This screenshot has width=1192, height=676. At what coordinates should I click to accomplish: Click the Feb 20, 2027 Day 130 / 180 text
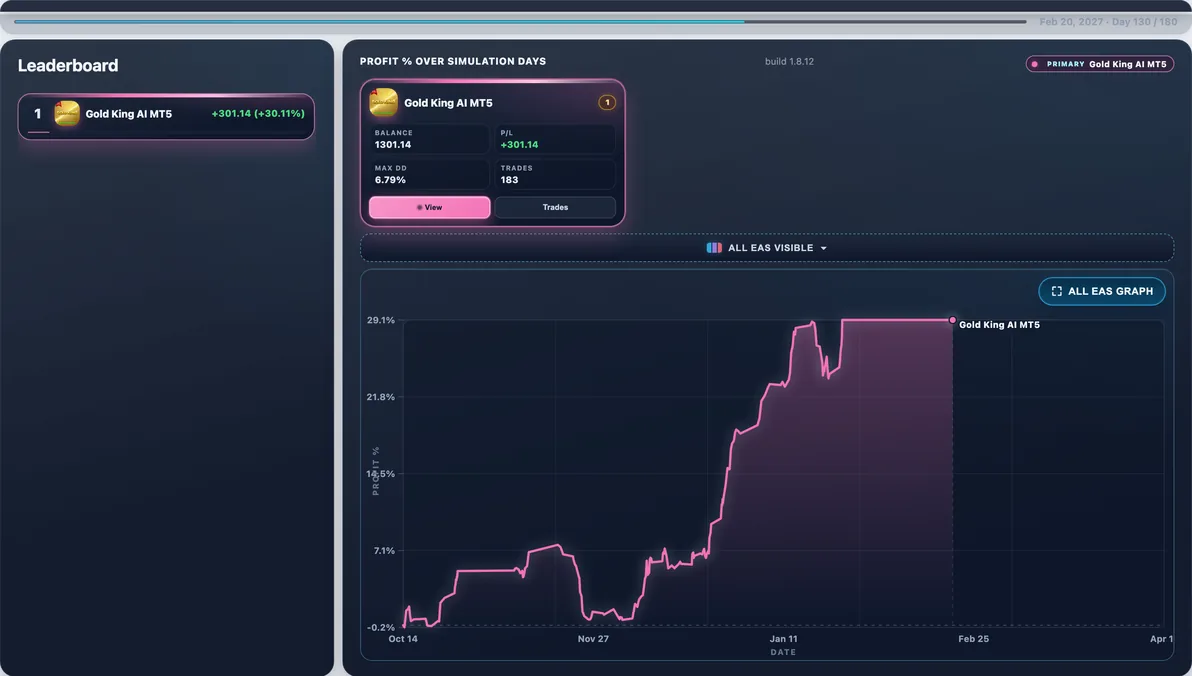click(x=1108, y=22)
